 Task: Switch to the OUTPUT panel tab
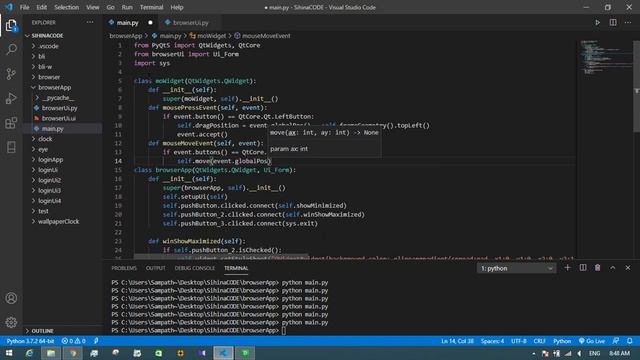pos(156,268)
